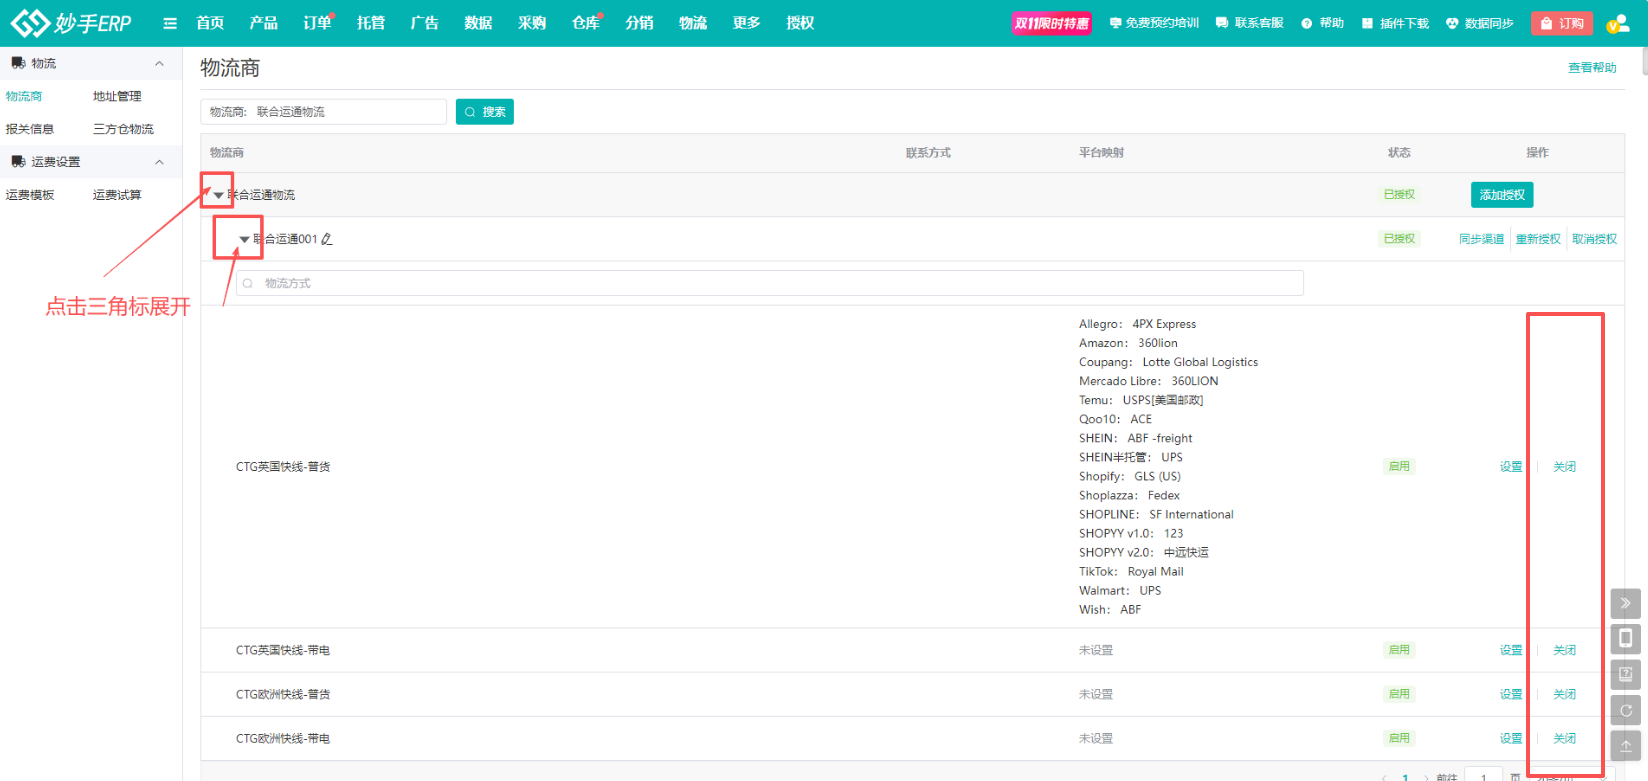Collapse the 运费设置 sidebar section
Image resolution: width=1648 pixels, height=781 pixels.
[x=159, y=162]
